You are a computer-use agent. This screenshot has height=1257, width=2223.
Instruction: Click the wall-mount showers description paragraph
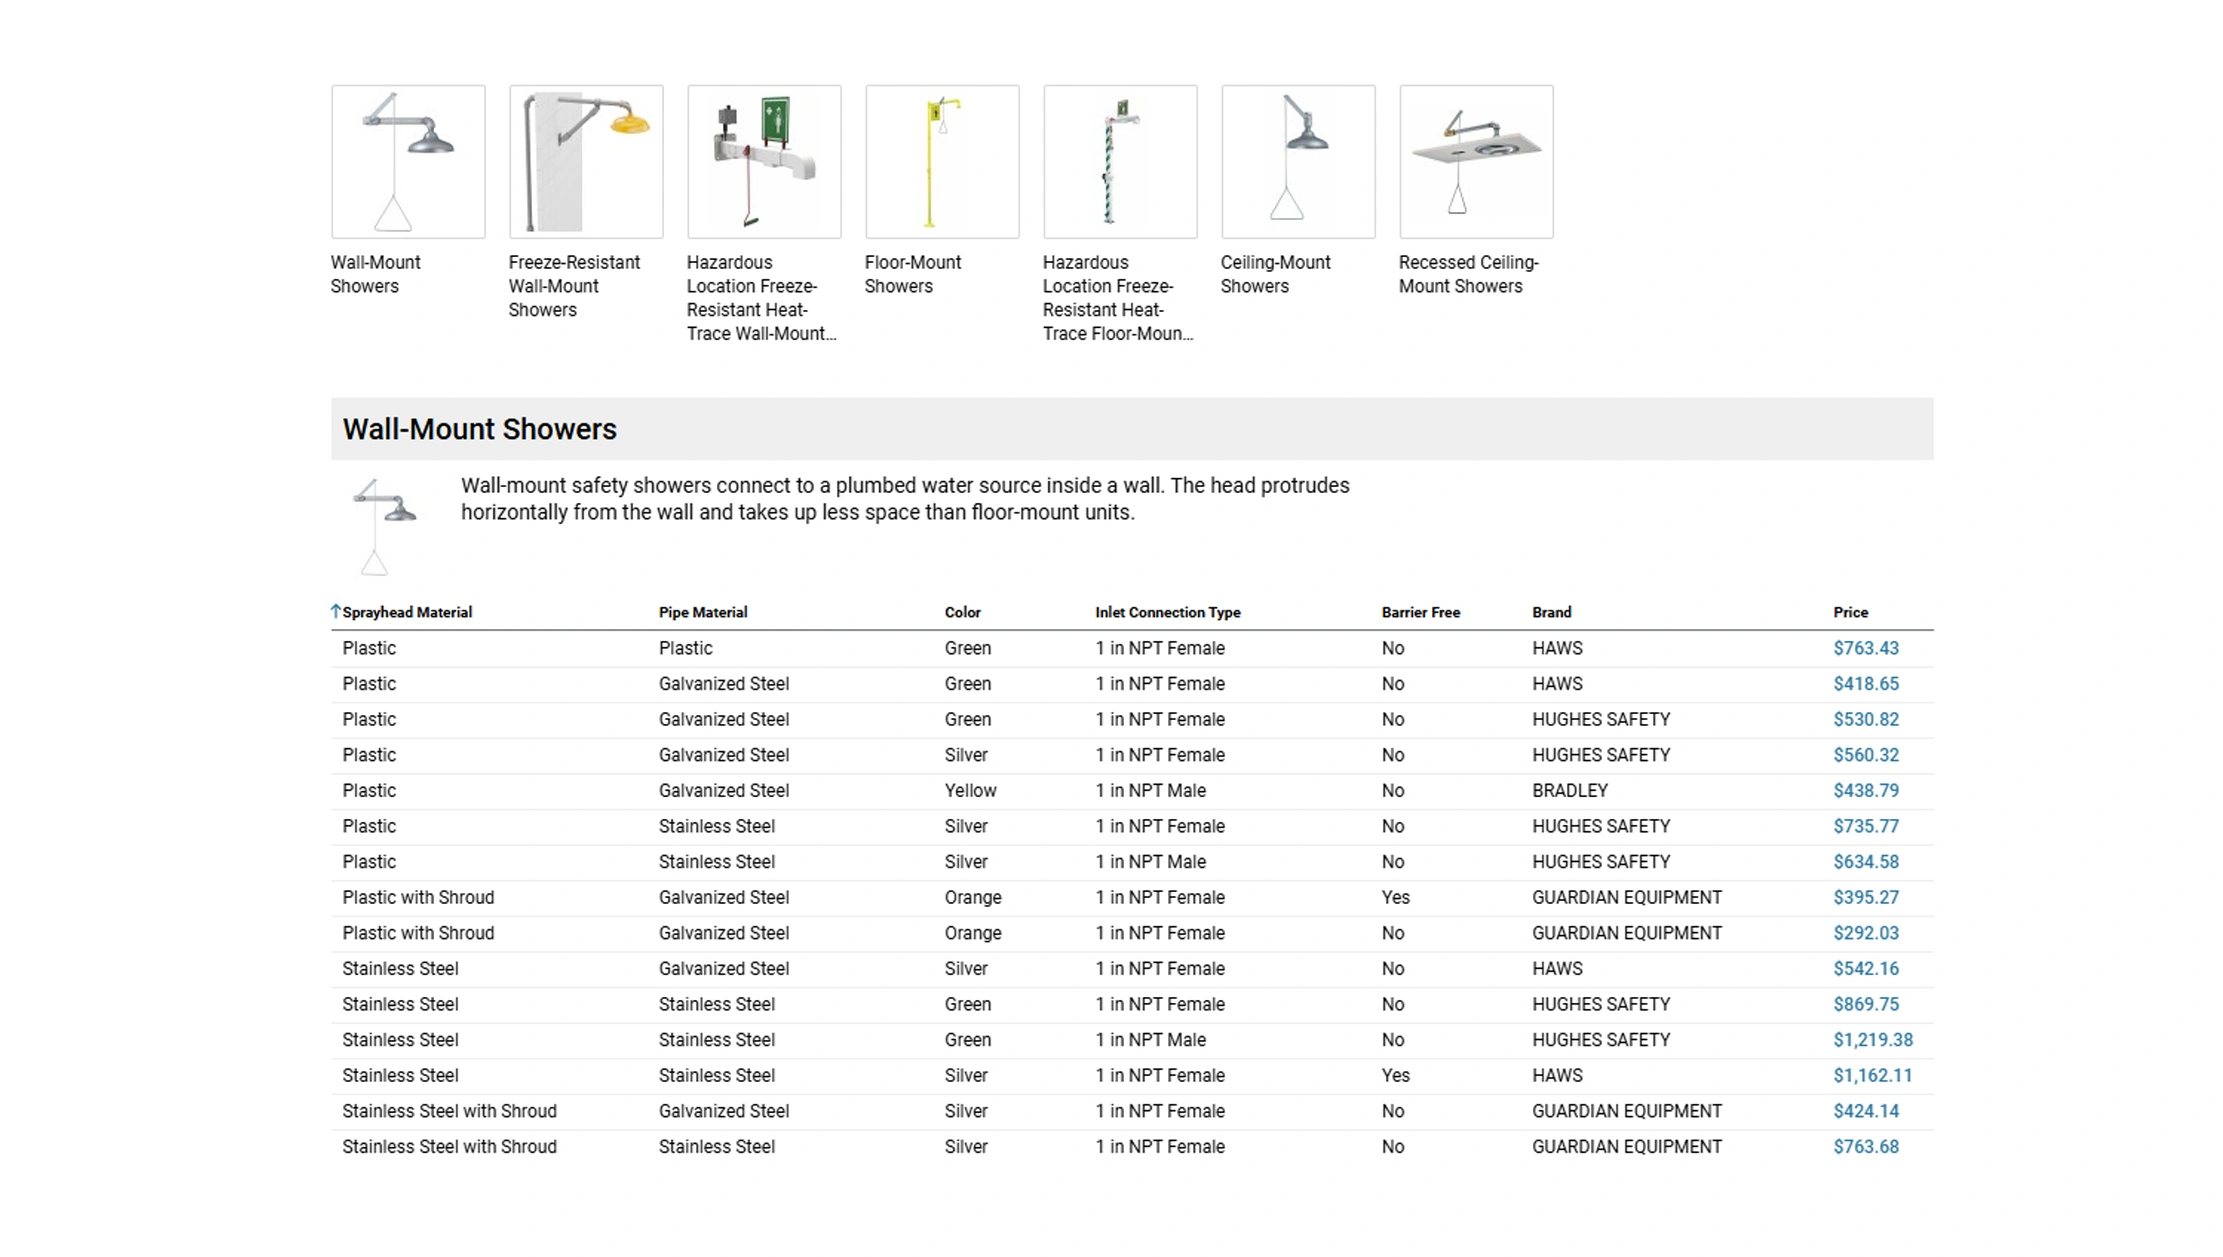(x=905, y=499)
